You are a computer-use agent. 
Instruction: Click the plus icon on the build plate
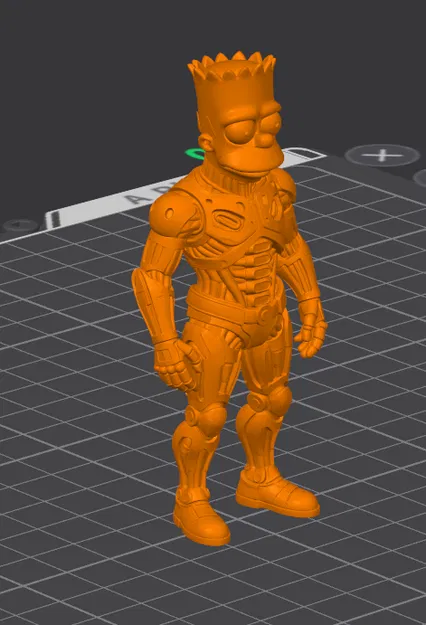click(382, 155)
